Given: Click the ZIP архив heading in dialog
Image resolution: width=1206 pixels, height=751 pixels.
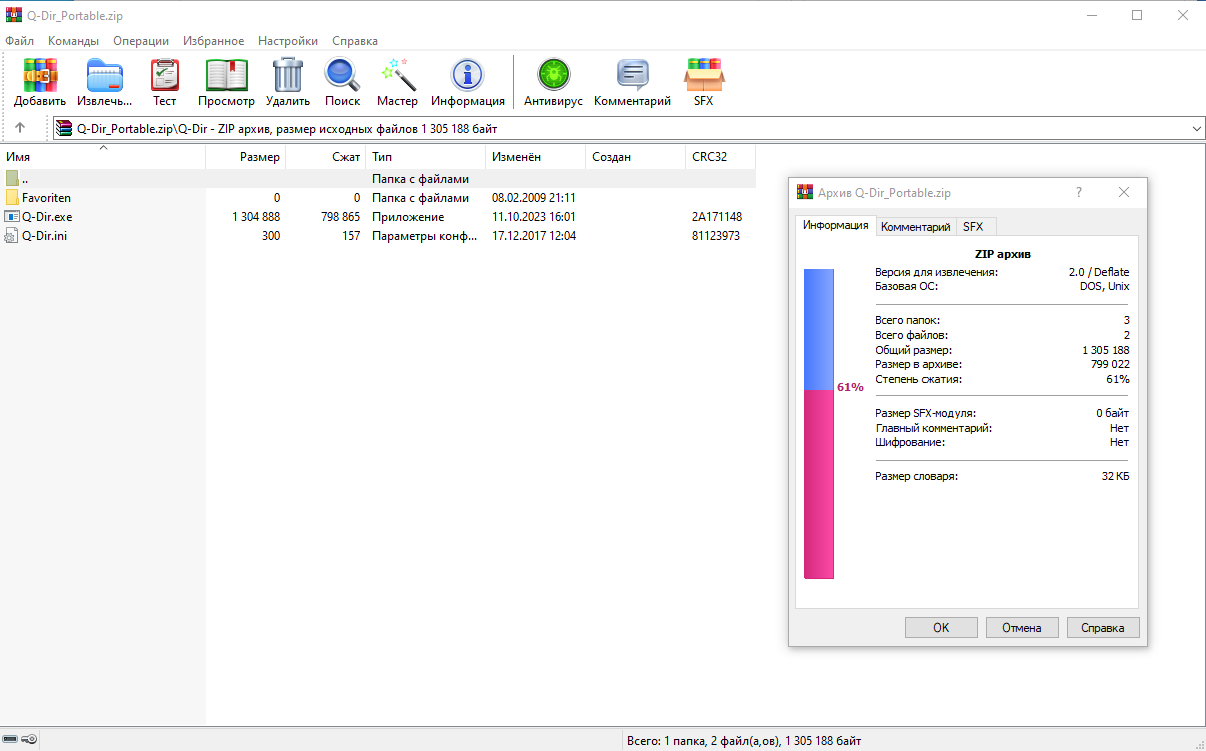Looking at the screenshot, I should point(1002,254).
